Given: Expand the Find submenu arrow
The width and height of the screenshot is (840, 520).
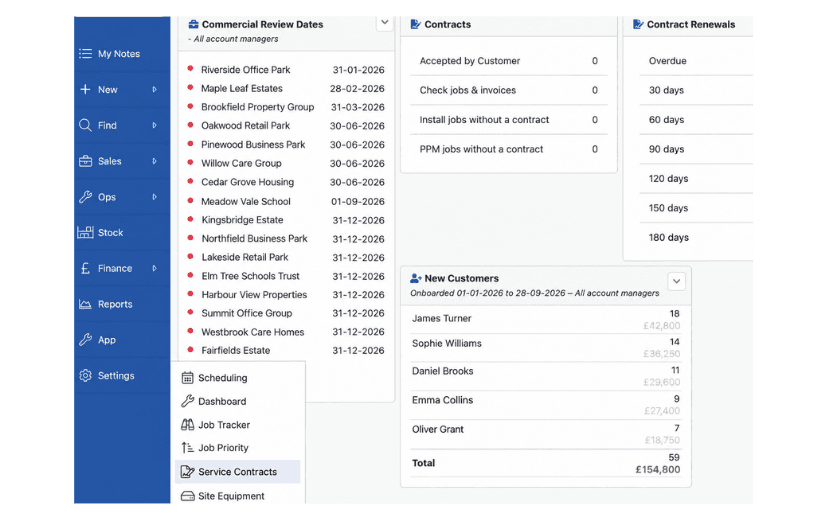Looking at the screenshot, I should [x=154, y=125].
